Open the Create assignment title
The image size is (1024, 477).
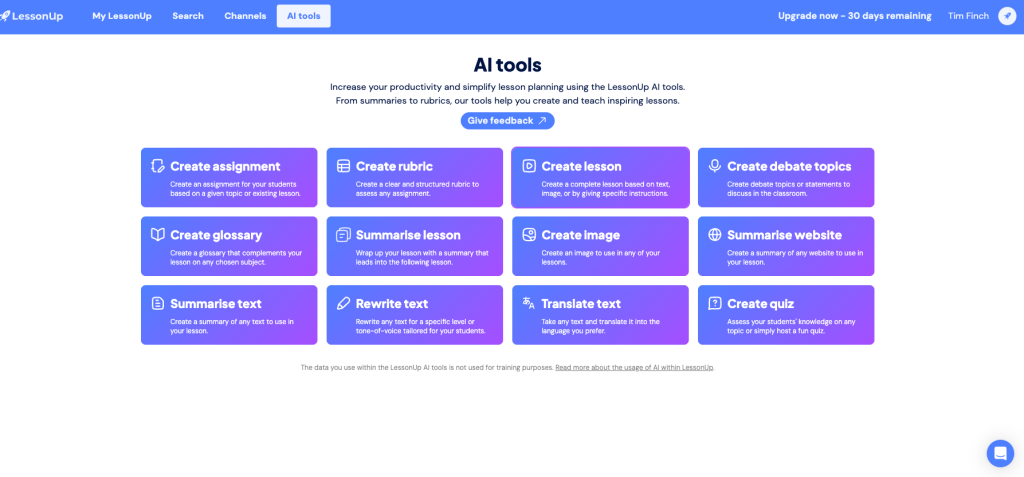click(x=225, y=167)
